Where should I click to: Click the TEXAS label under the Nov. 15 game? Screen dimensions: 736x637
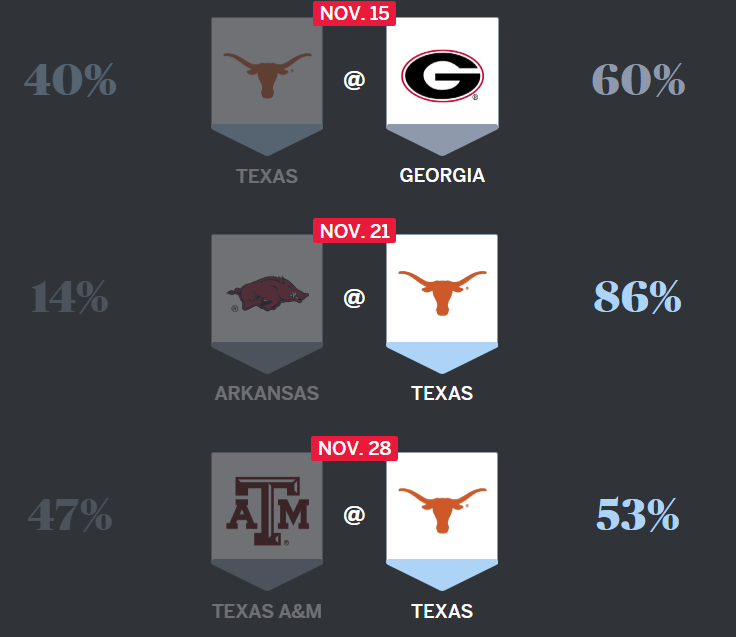pyautogui.click(x=267, y=176)
